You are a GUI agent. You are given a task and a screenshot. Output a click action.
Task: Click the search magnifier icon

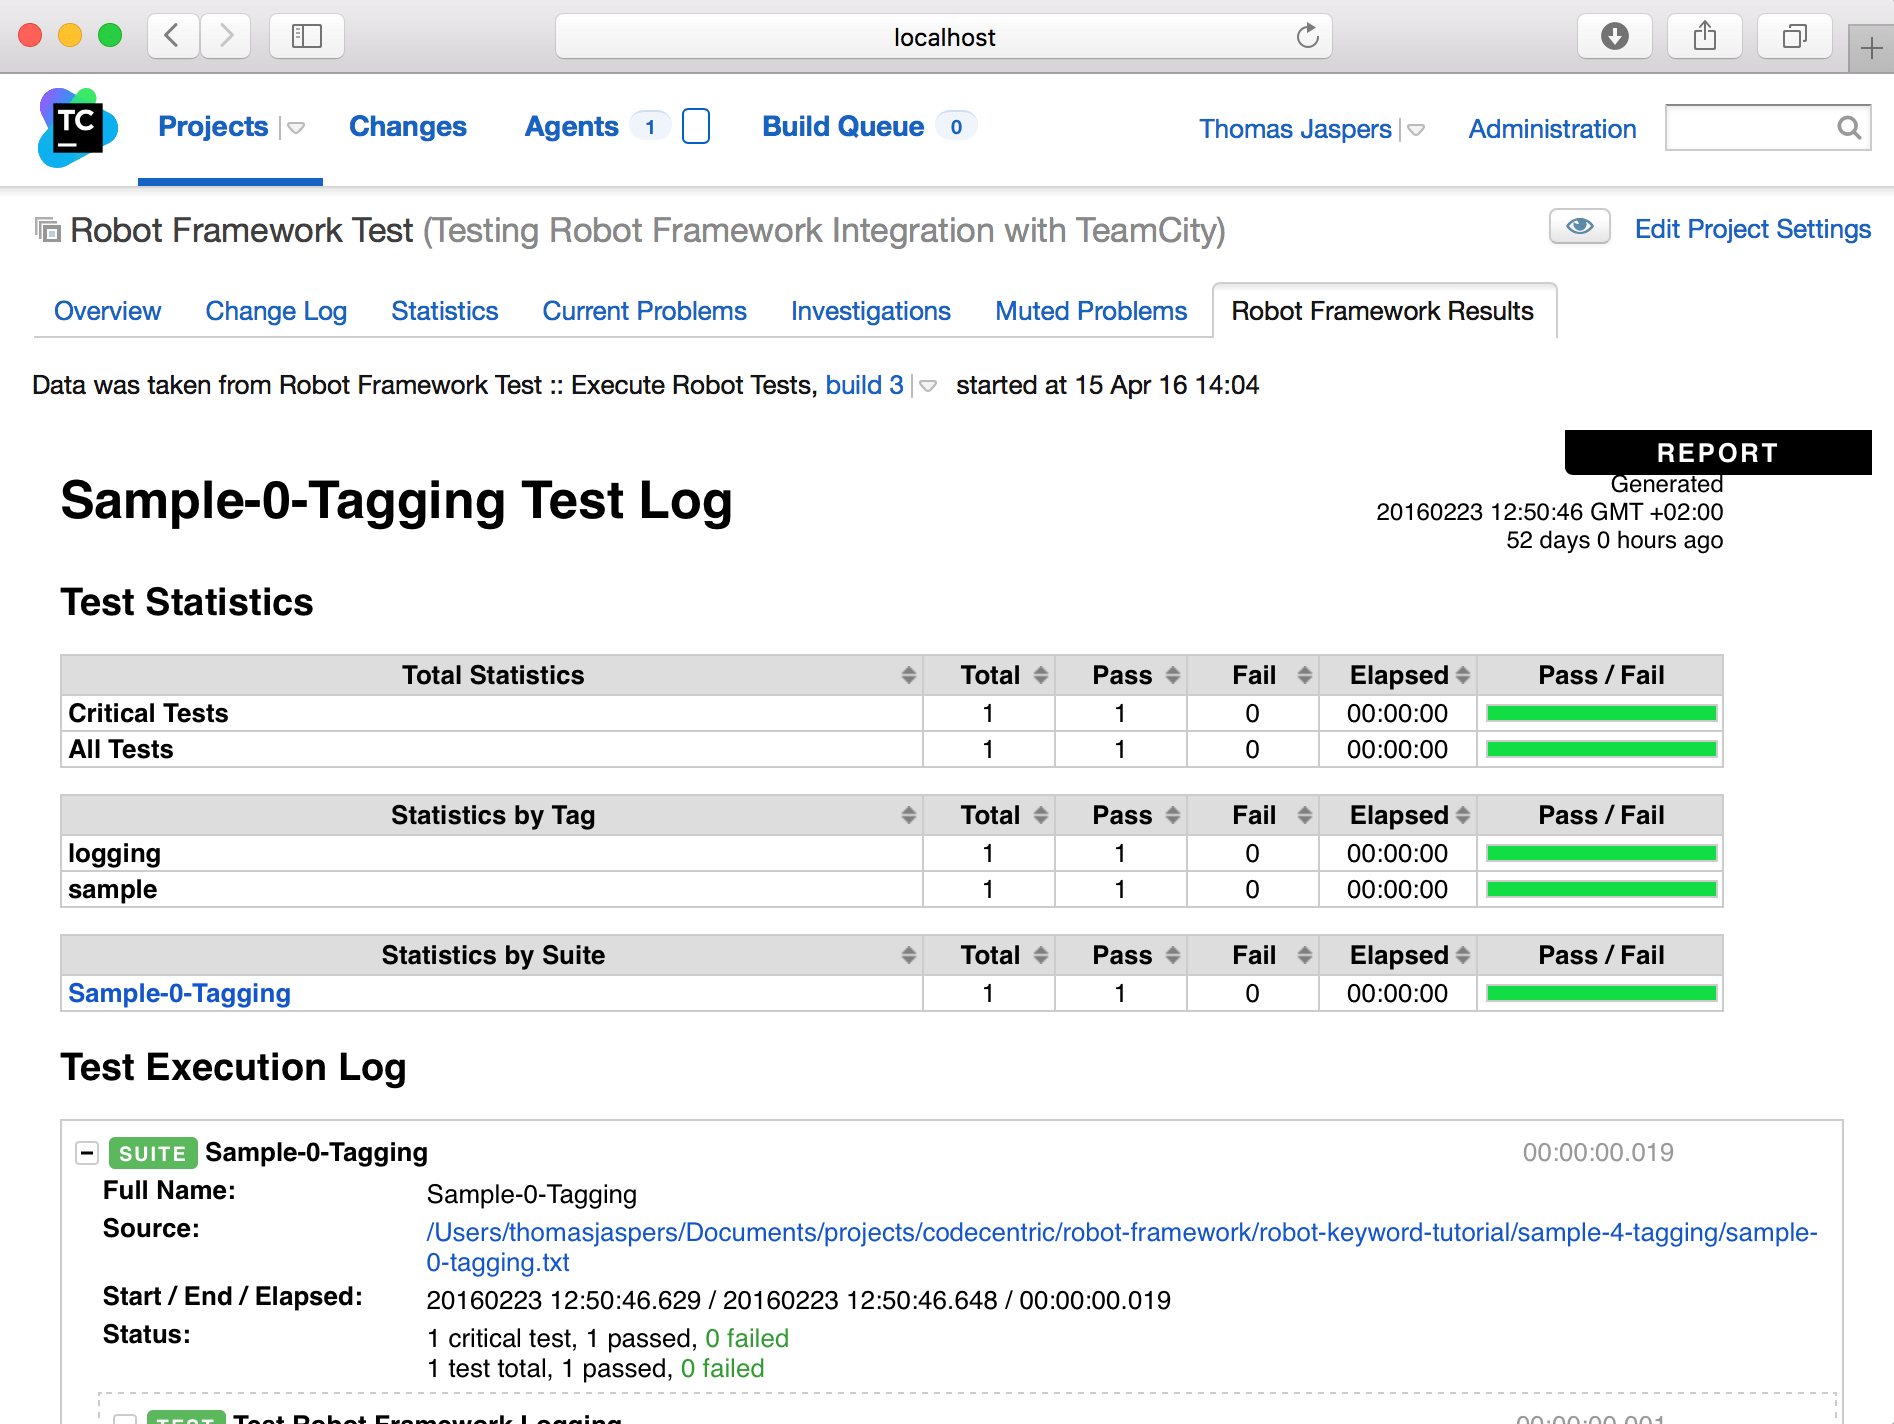click(1849, 128)
